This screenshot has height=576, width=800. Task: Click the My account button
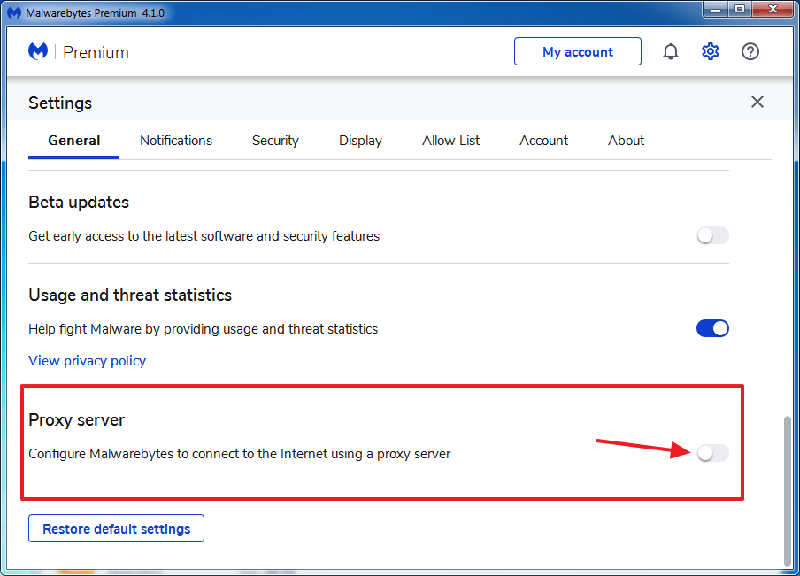(x=577, y=52)
